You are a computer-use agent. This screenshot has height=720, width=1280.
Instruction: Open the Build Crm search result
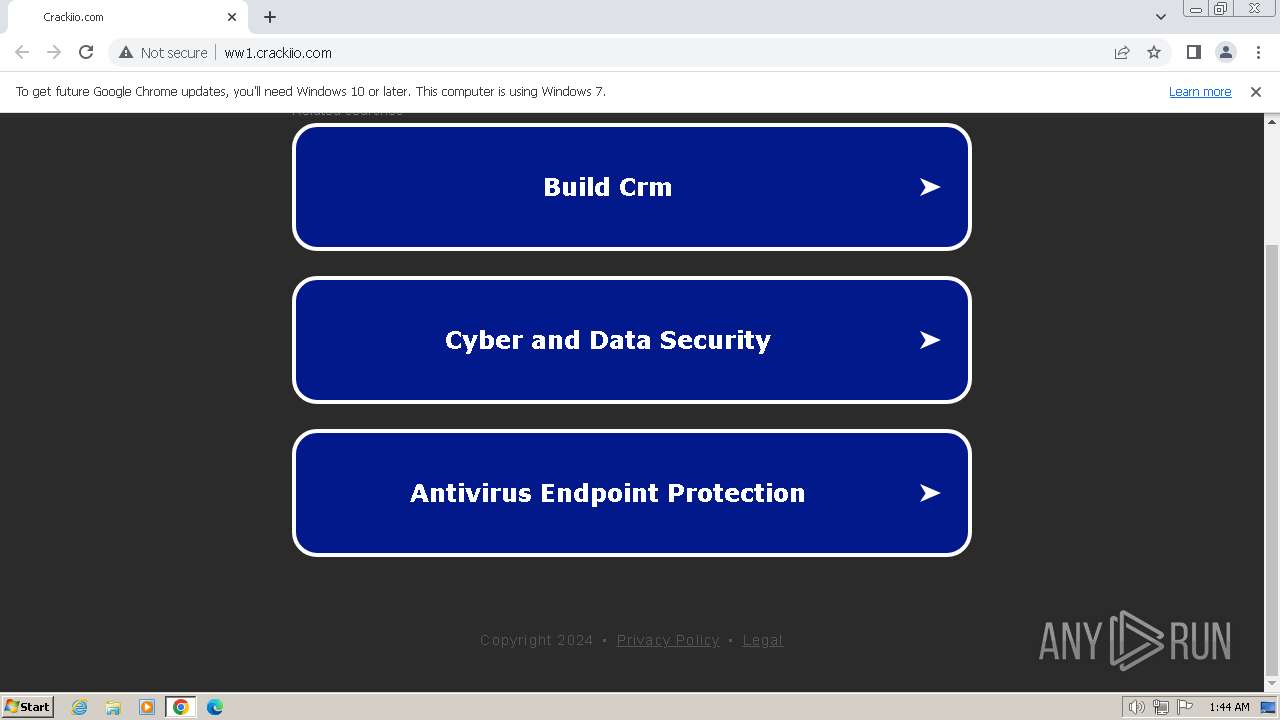pyautogui.click(x=632, y=187)
